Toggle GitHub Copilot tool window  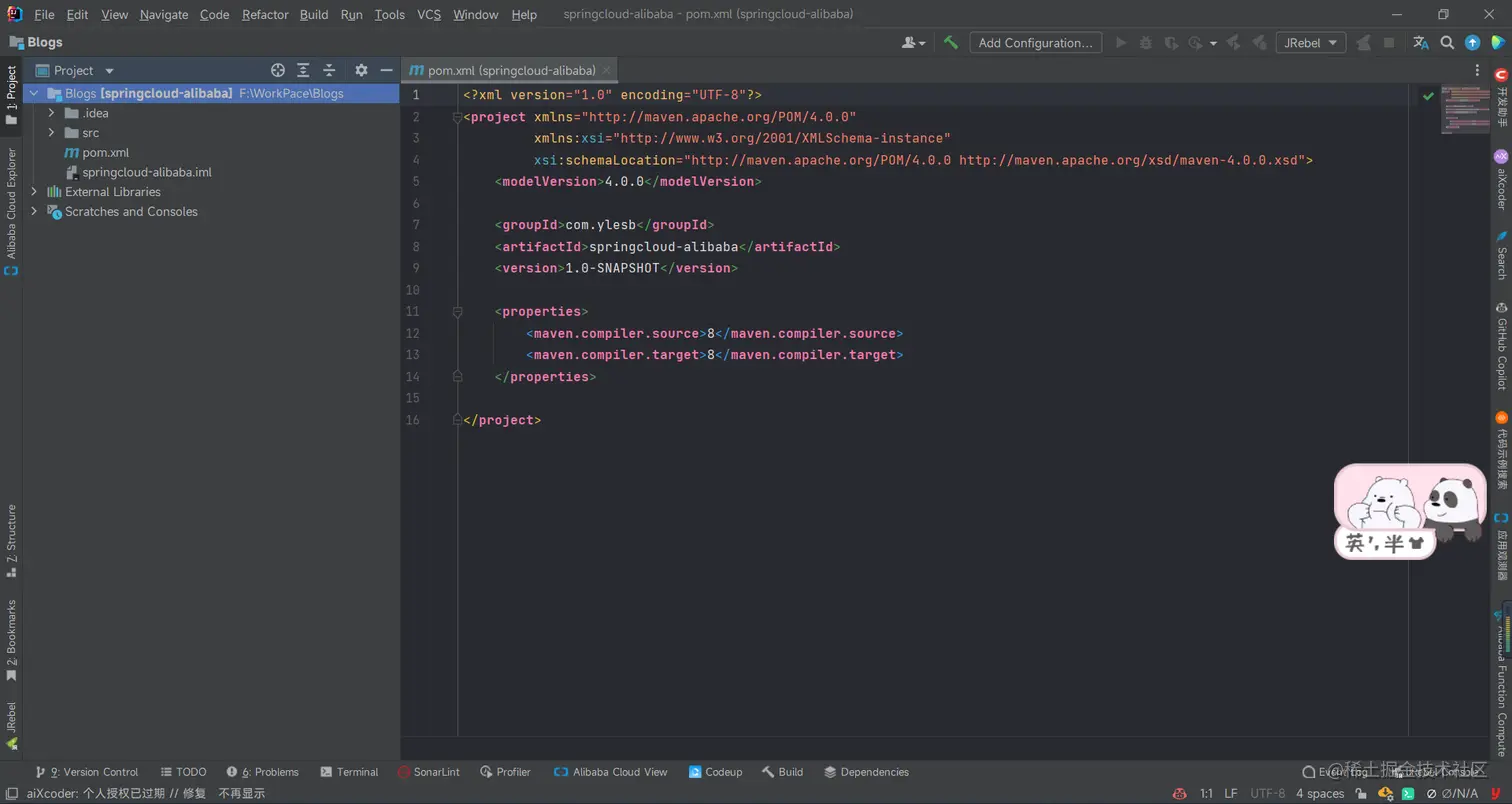(x=1501, y=345)
